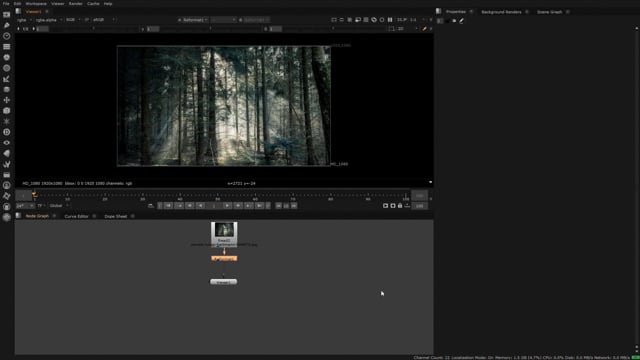This screenshot has height=360, width=640.
Task: Switch to the Curve Editor tab
Action: click(x=76, y=216)
